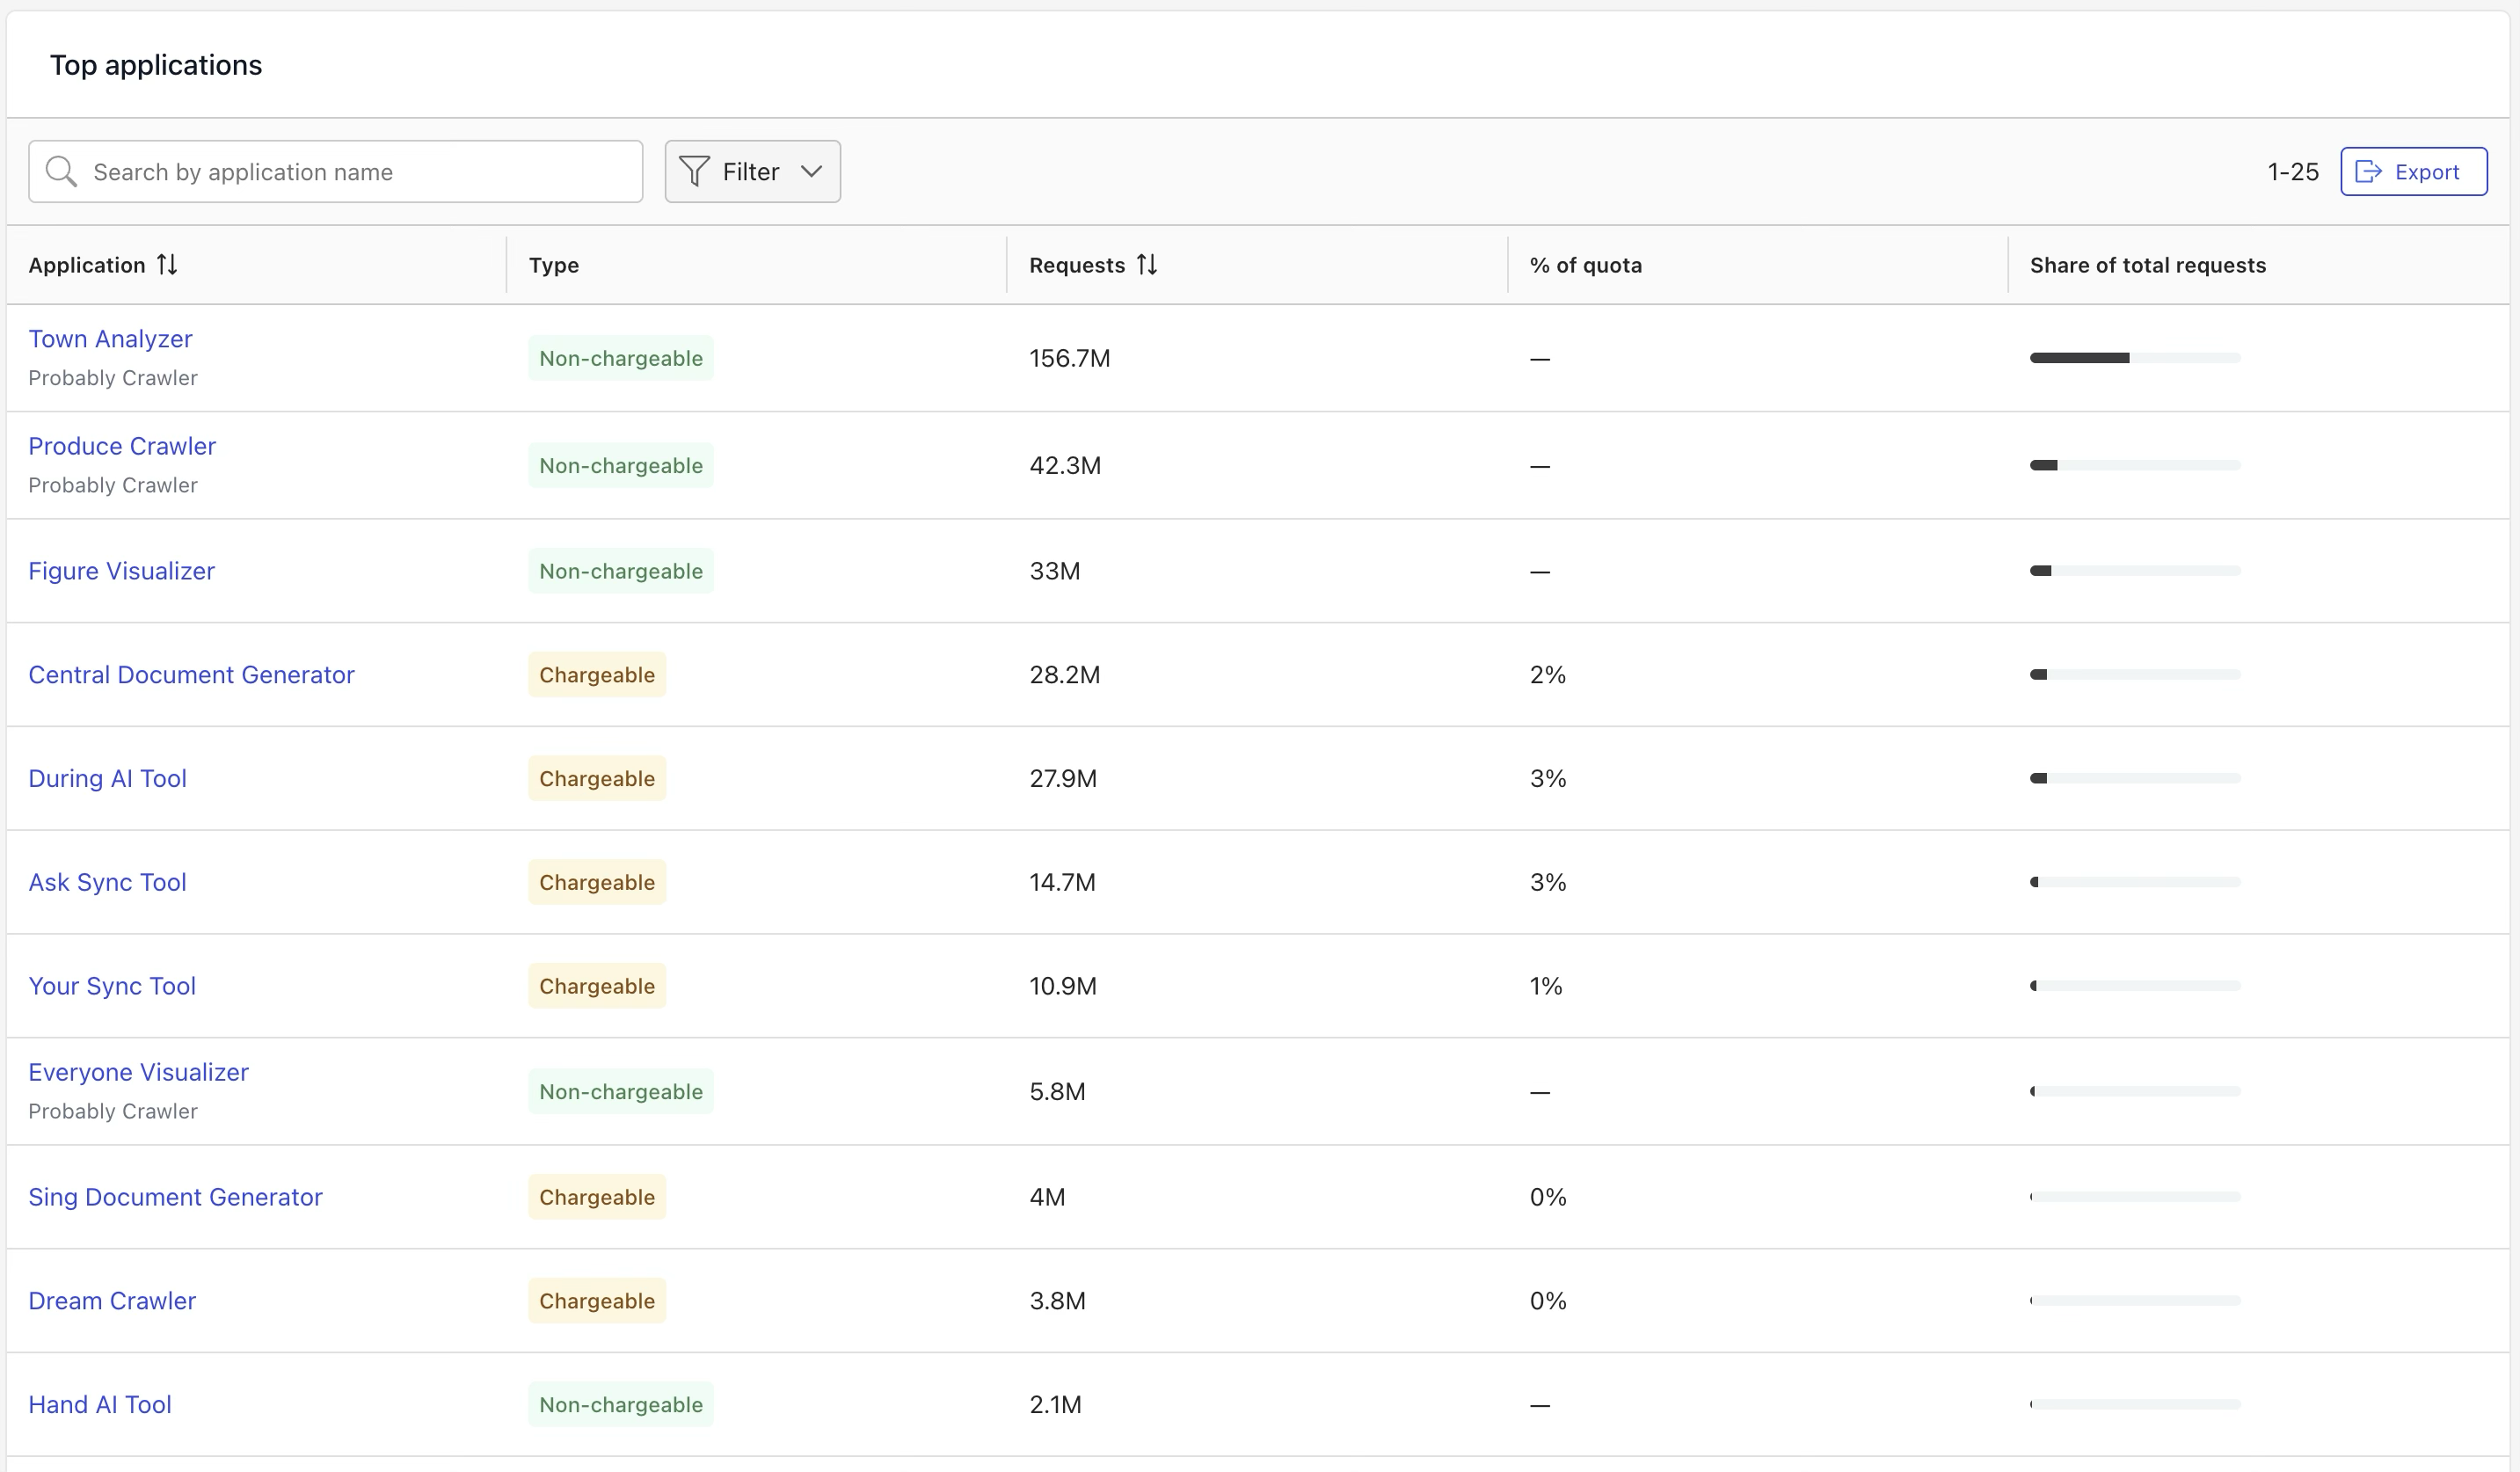
Task: Open the Dream Crawler link
Action: (x=112, y=1301)
